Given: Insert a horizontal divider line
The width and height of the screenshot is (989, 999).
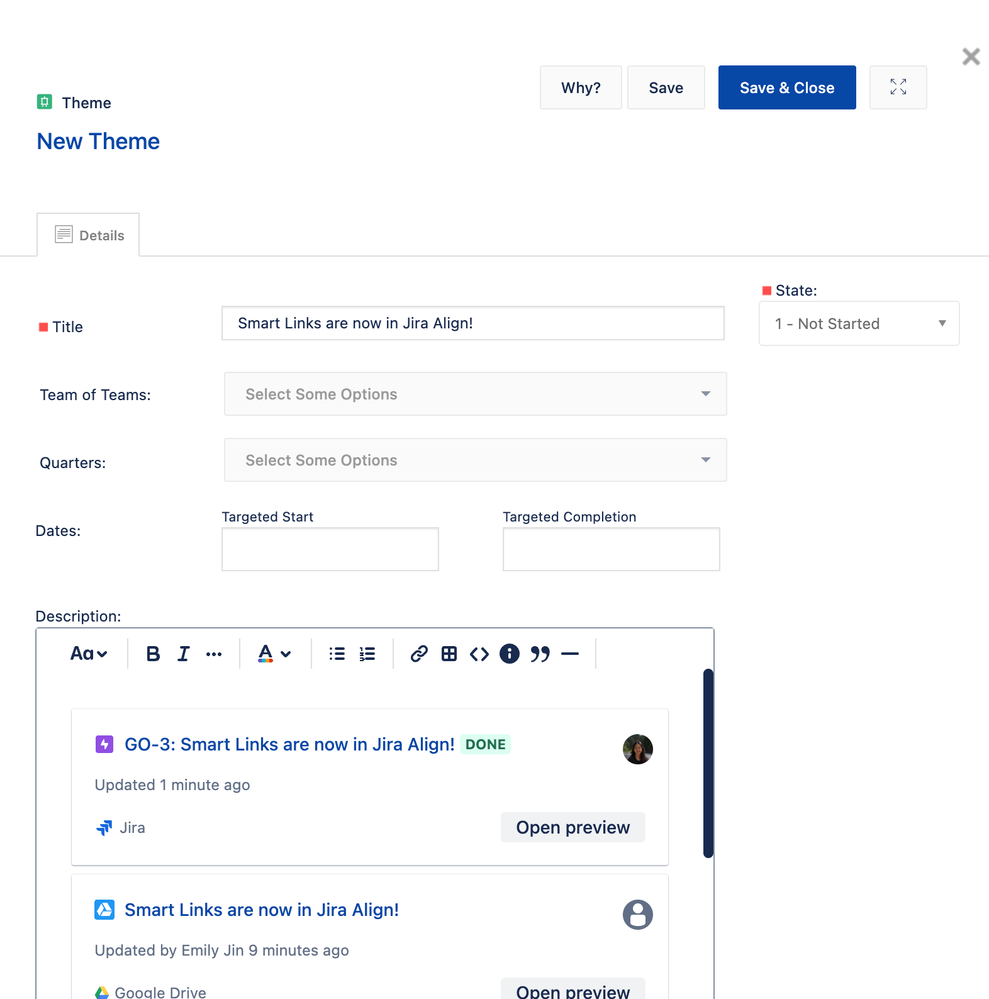Looking at the screenshot, I should pyautogui.click(x=570, y=654).
